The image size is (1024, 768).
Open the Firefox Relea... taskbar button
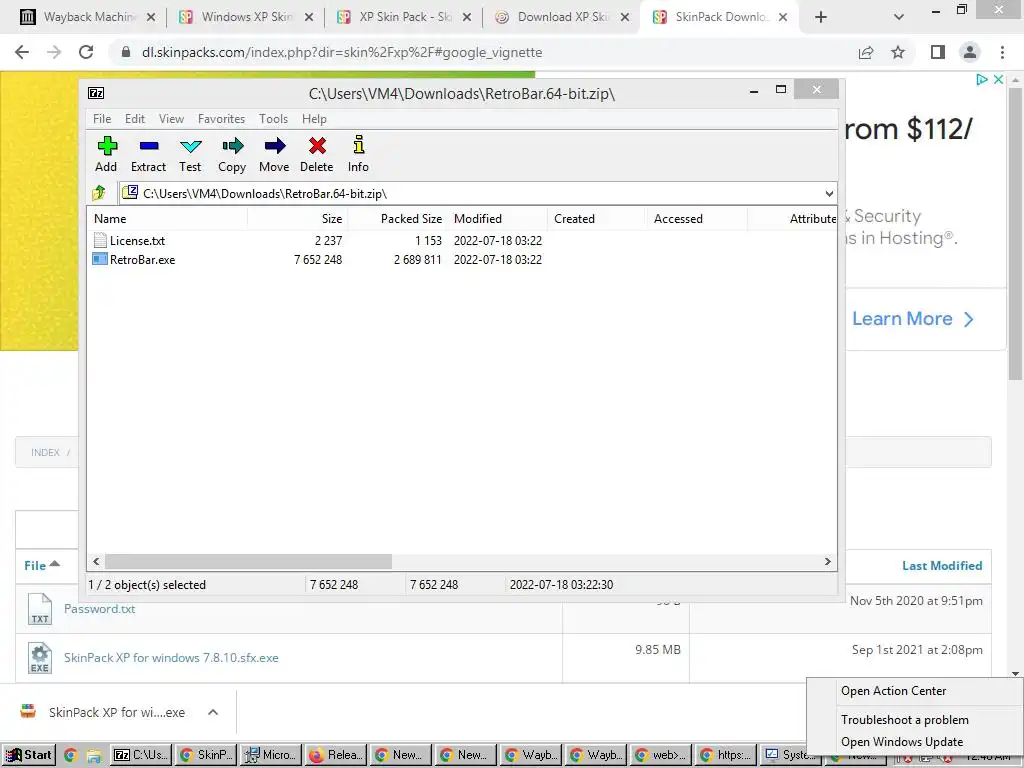336,756
